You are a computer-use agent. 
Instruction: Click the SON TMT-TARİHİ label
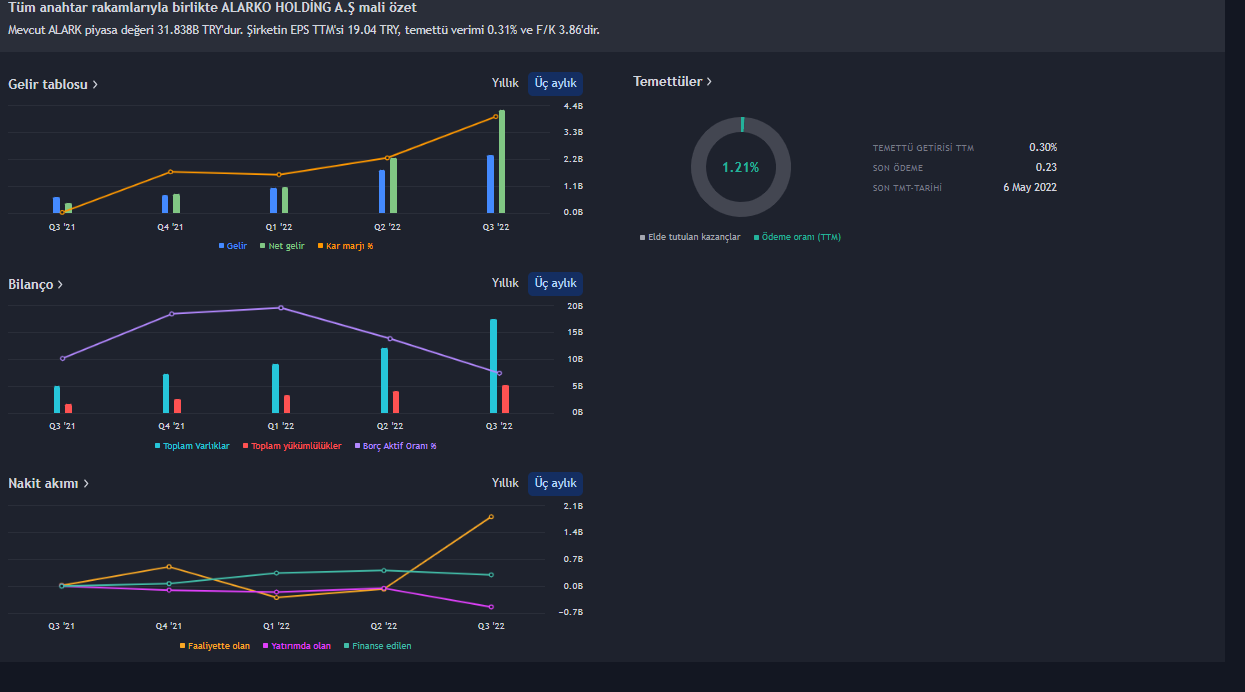(x=908, y=188)
